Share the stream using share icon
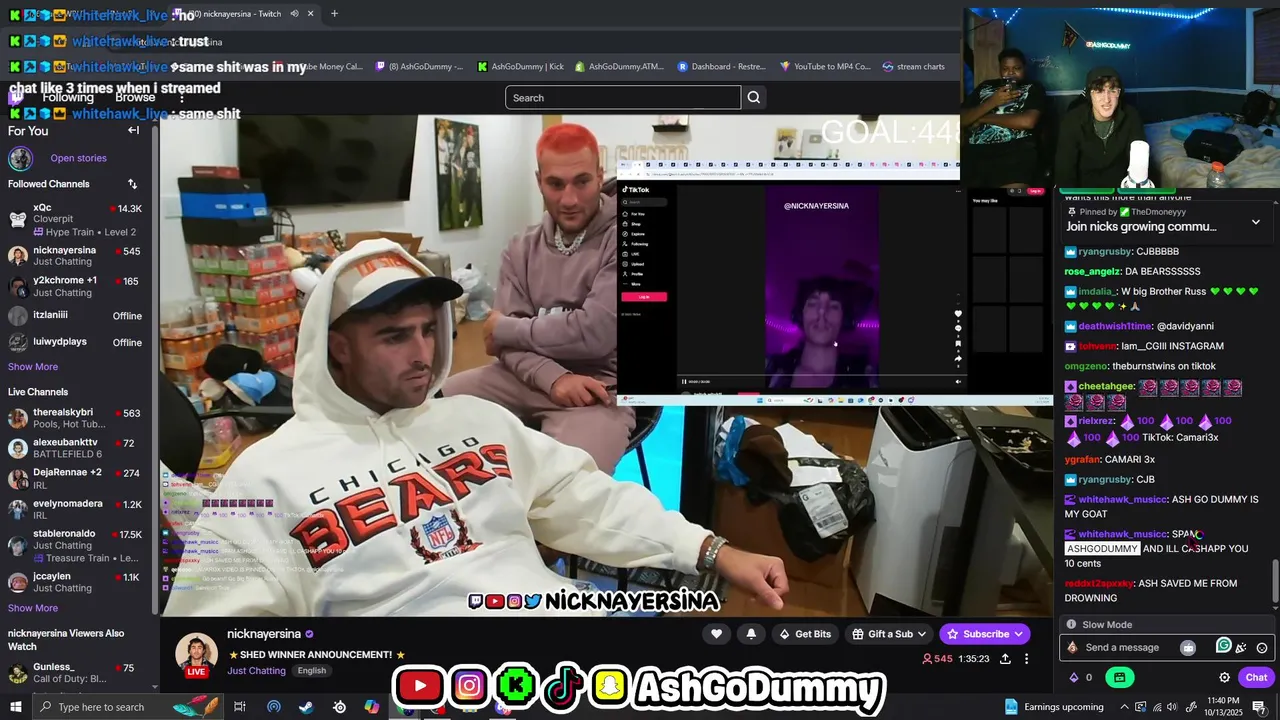1280x720 pixels. 1005,659
